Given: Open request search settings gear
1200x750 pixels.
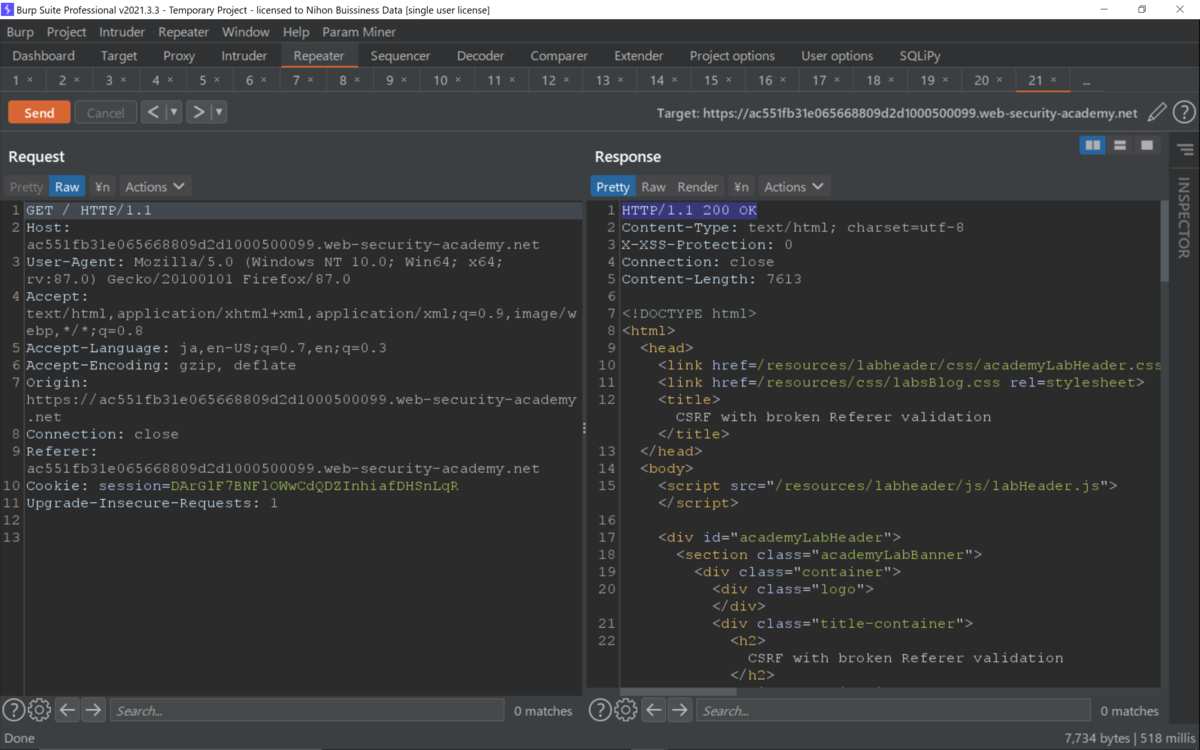Looking at the screenshot, I should tap(39, 710).
